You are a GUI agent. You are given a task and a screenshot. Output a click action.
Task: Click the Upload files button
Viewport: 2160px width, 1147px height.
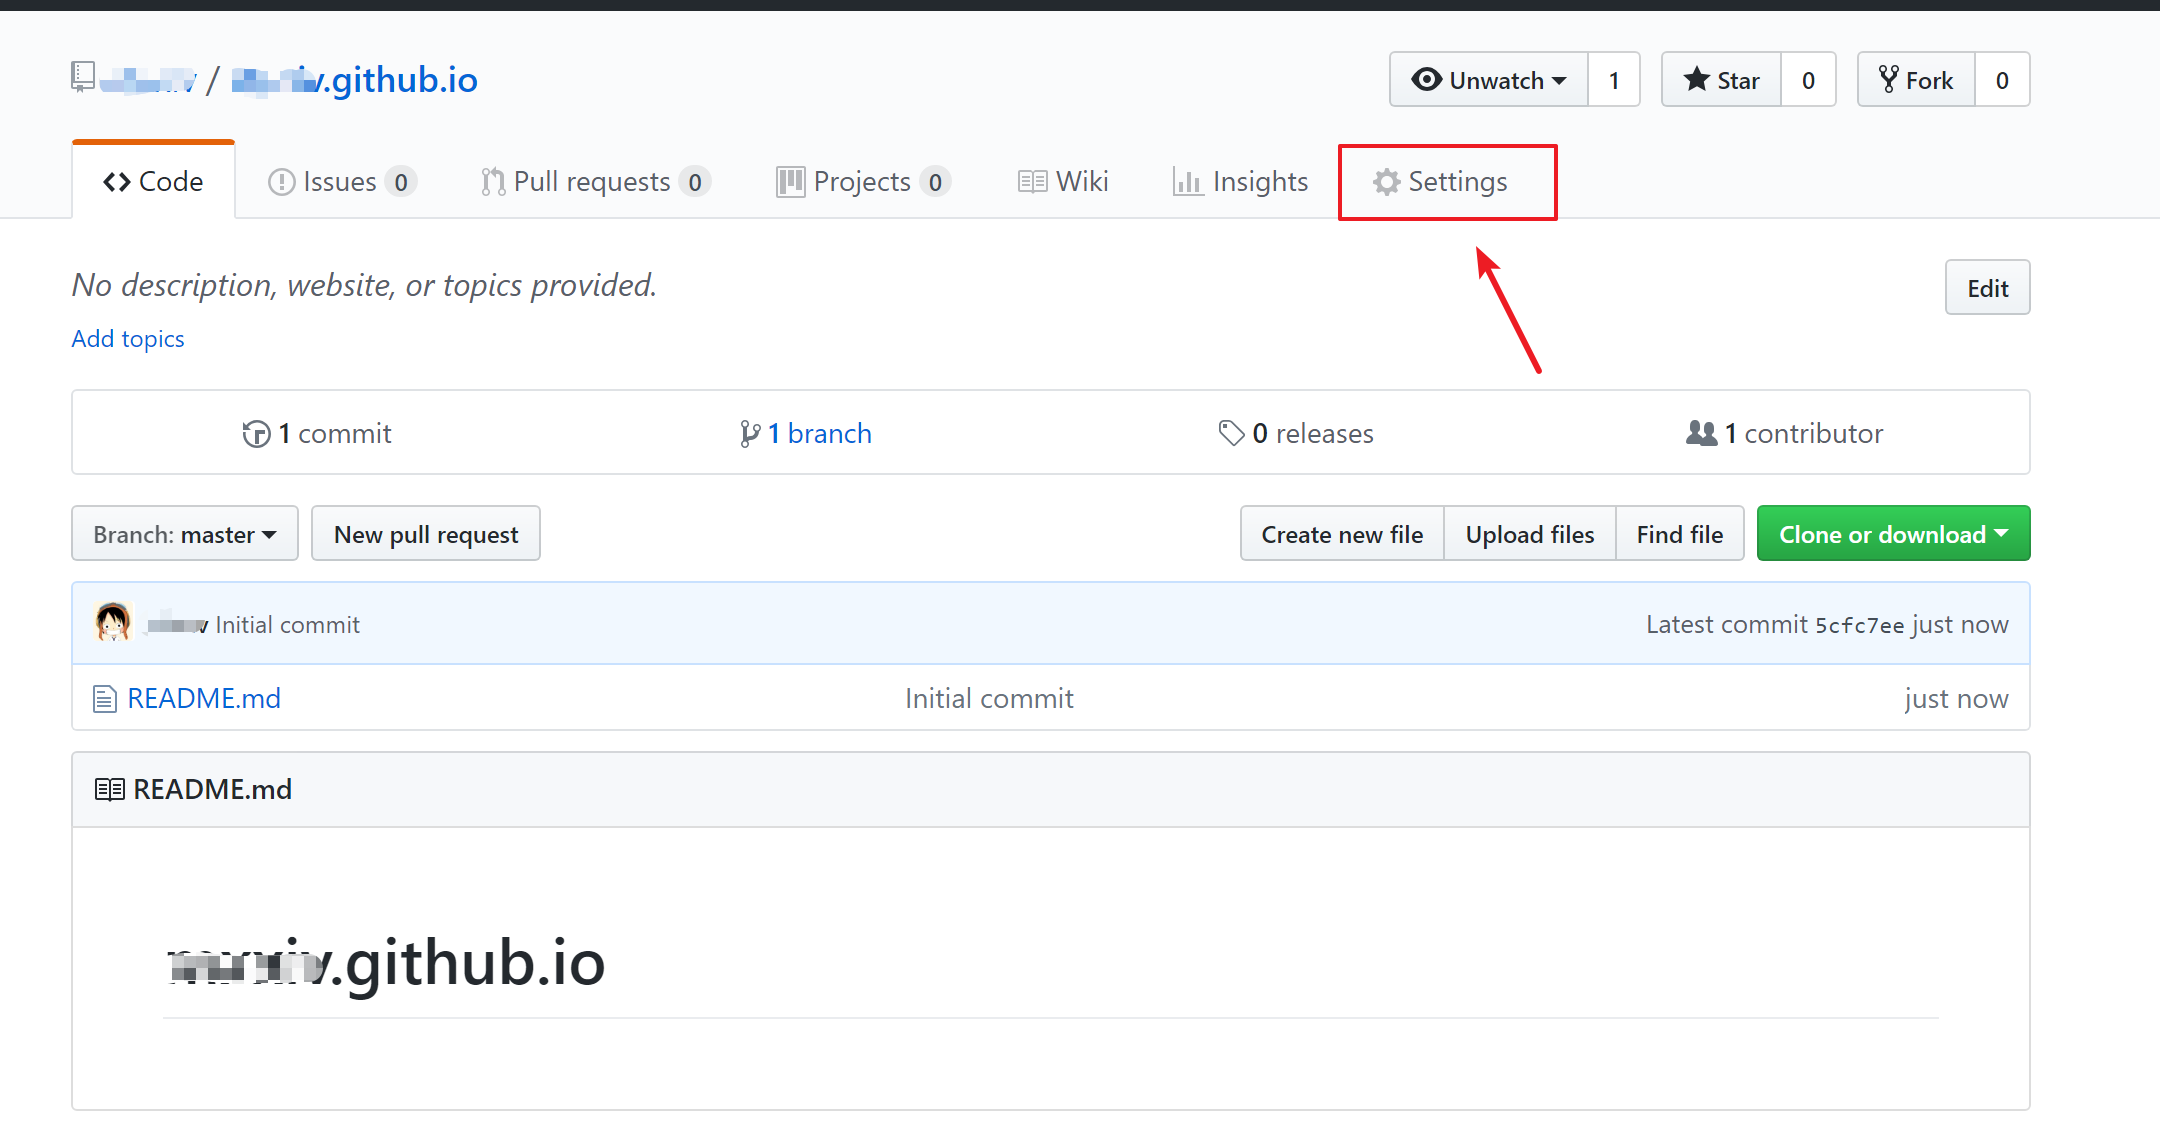click(x=1530, y=533)
